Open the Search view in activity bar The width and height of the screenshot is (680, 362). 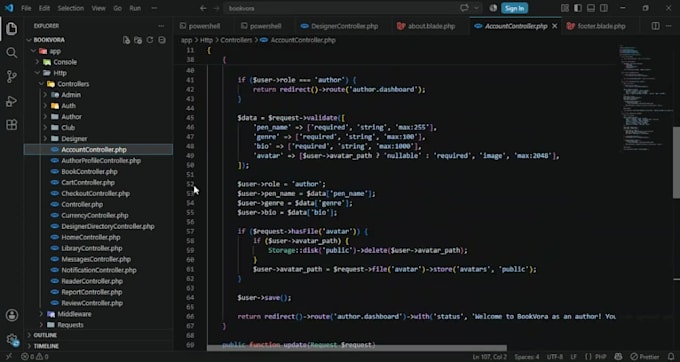tap(12, 53)
